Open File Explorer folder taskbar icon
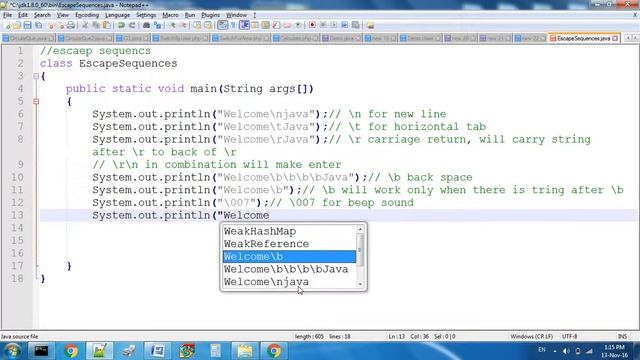Image resolution: width=640 pixels, height=360 pixels. point(245,351)
